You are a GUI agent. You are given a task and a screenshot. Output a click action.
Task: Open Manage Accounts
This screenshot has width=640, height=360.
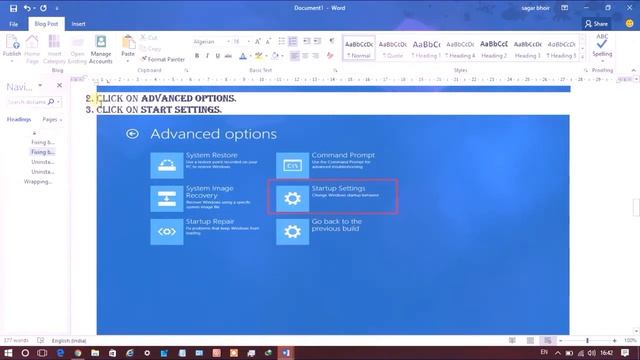(101, 49)
